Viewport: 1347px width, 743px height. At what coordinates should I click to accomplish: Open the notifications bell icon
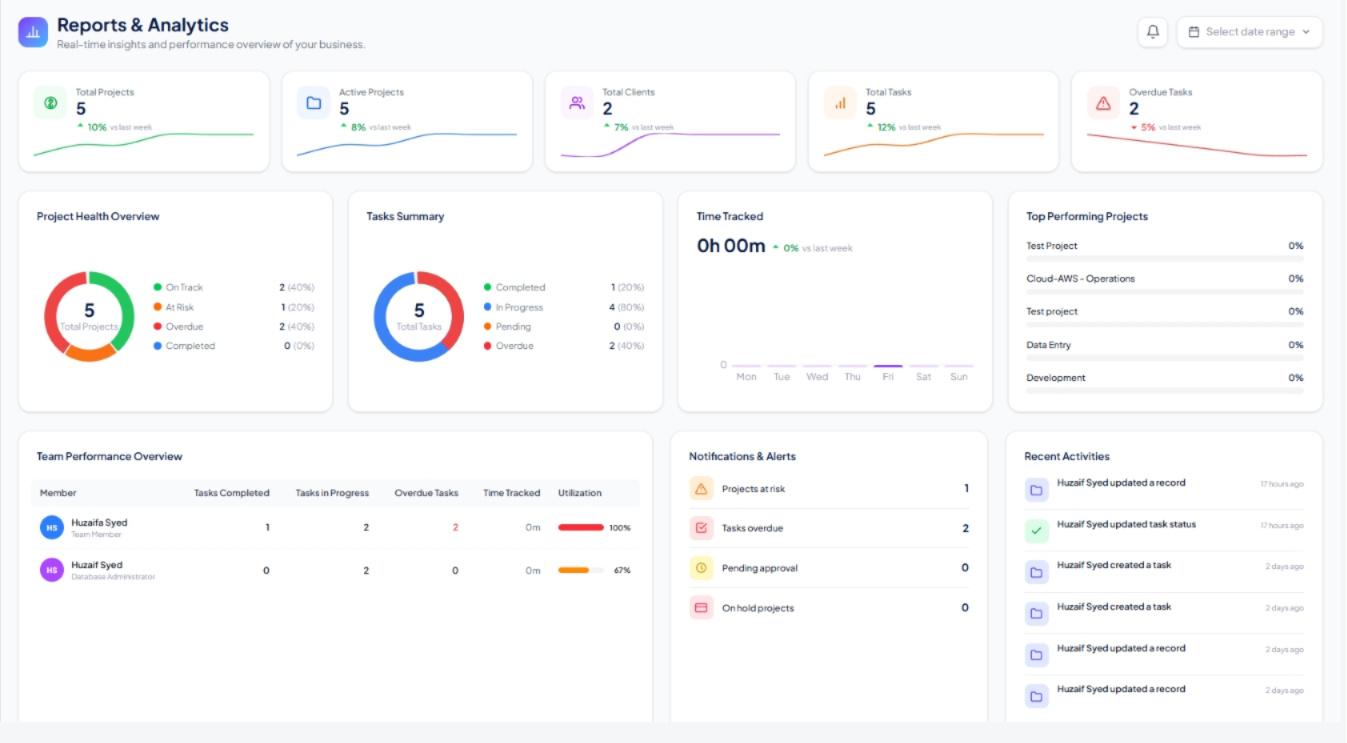pos(1152,32)
